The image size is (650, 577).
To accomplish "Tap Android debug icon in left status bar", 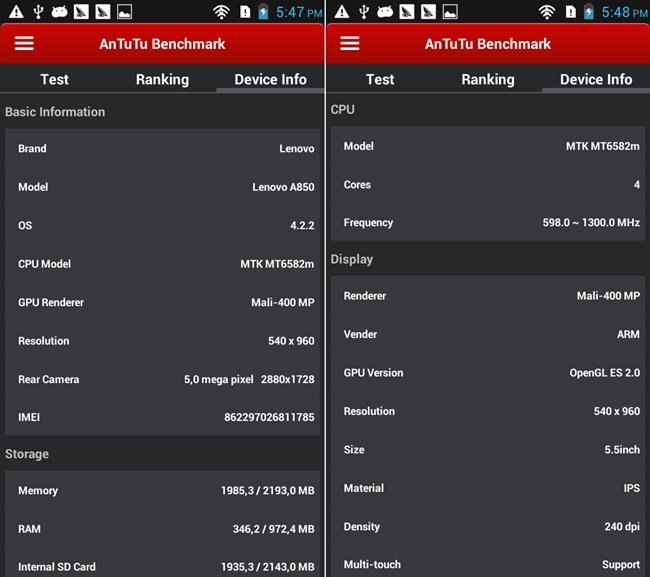I will [59, 12].
